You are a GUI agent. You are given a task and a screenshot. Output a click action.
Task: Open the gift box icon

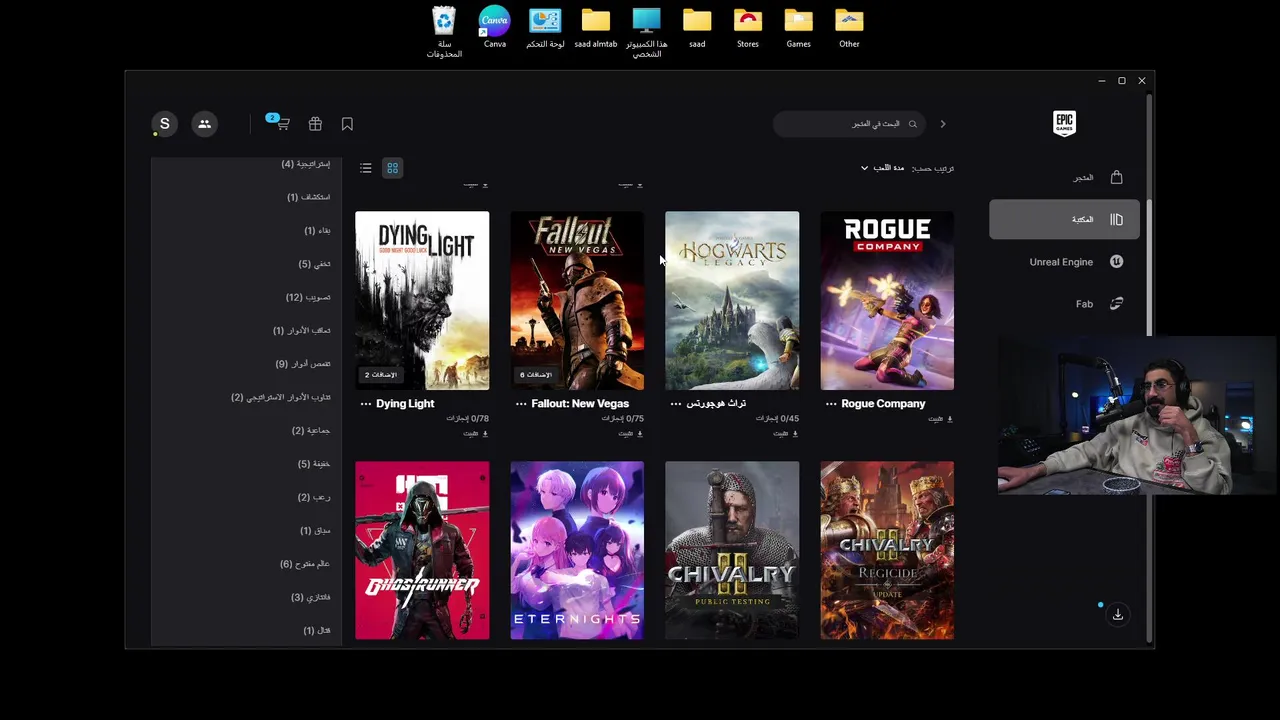(x=315, y=124)
